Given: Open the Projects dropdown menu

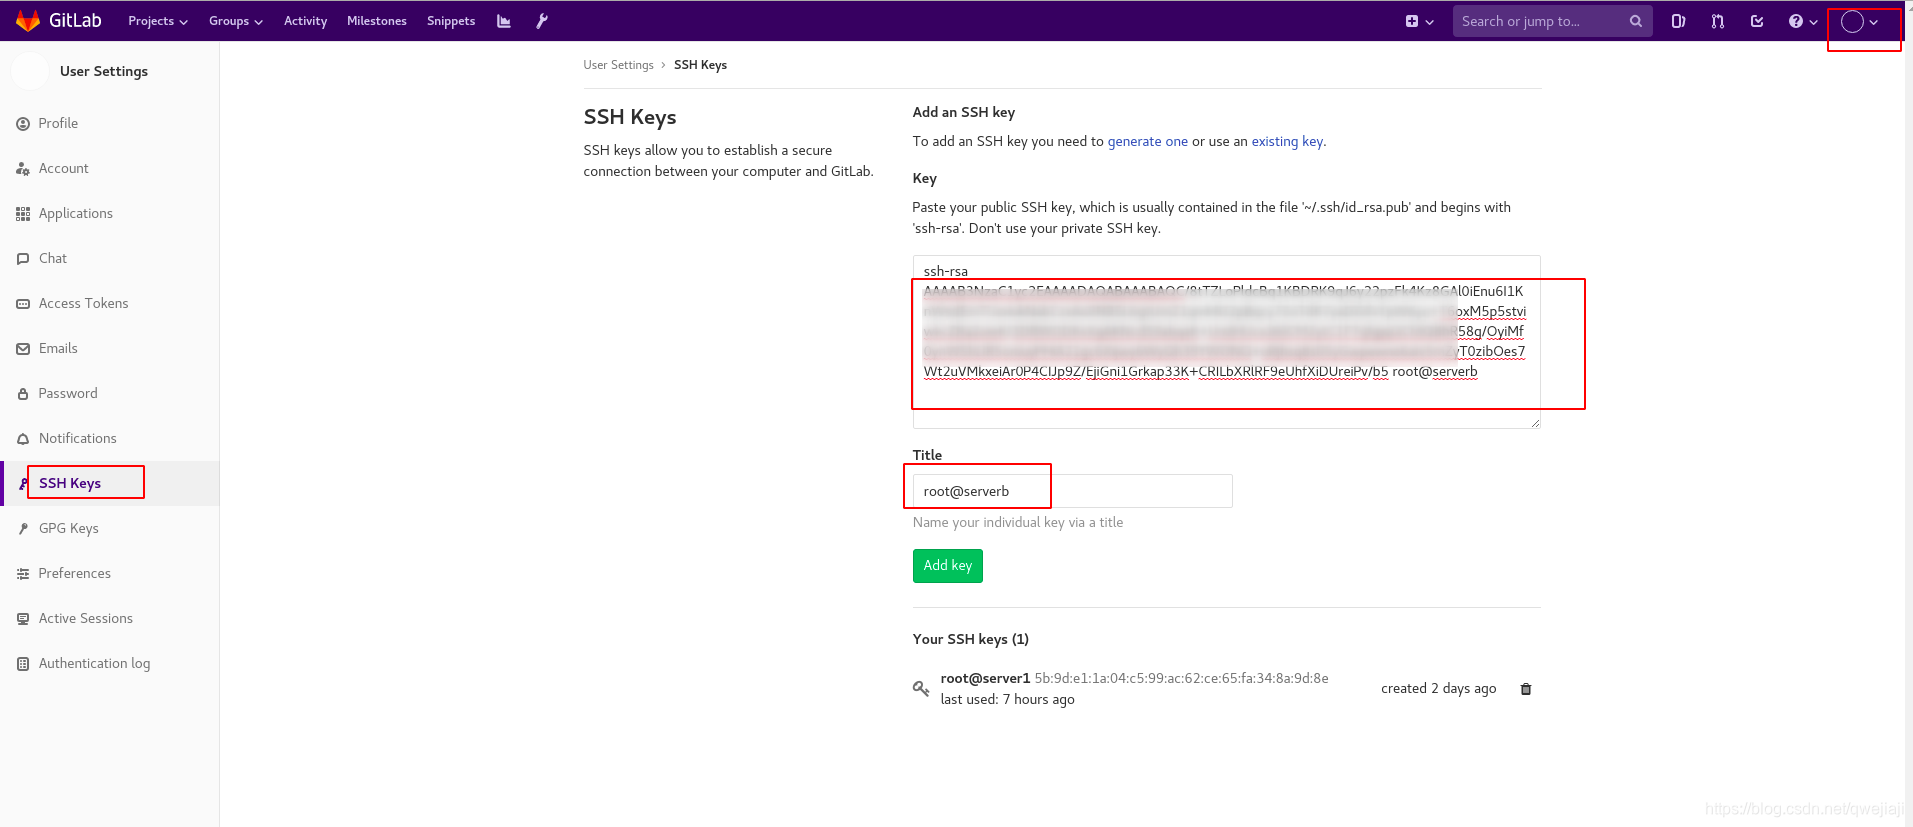Looking at the screenshot, I should pos(158,21).
